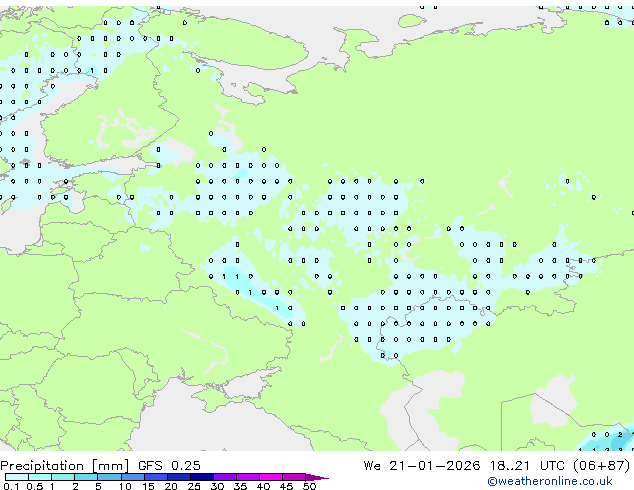Click the 30–35 mm purple legend swatch

tap(224, 477)
